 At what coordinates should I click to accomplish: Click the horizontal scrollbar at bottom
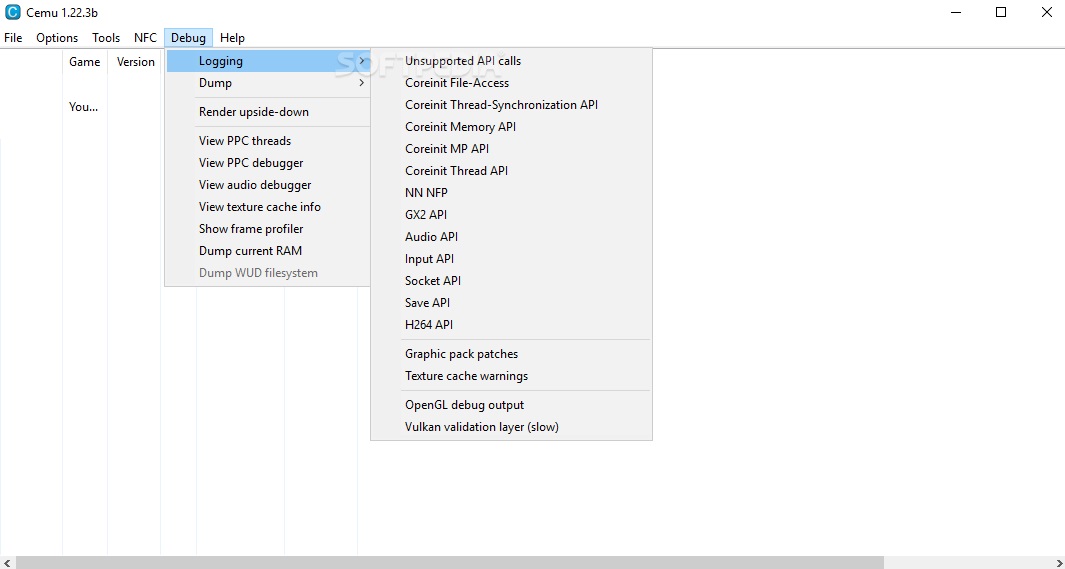(450, 562)
